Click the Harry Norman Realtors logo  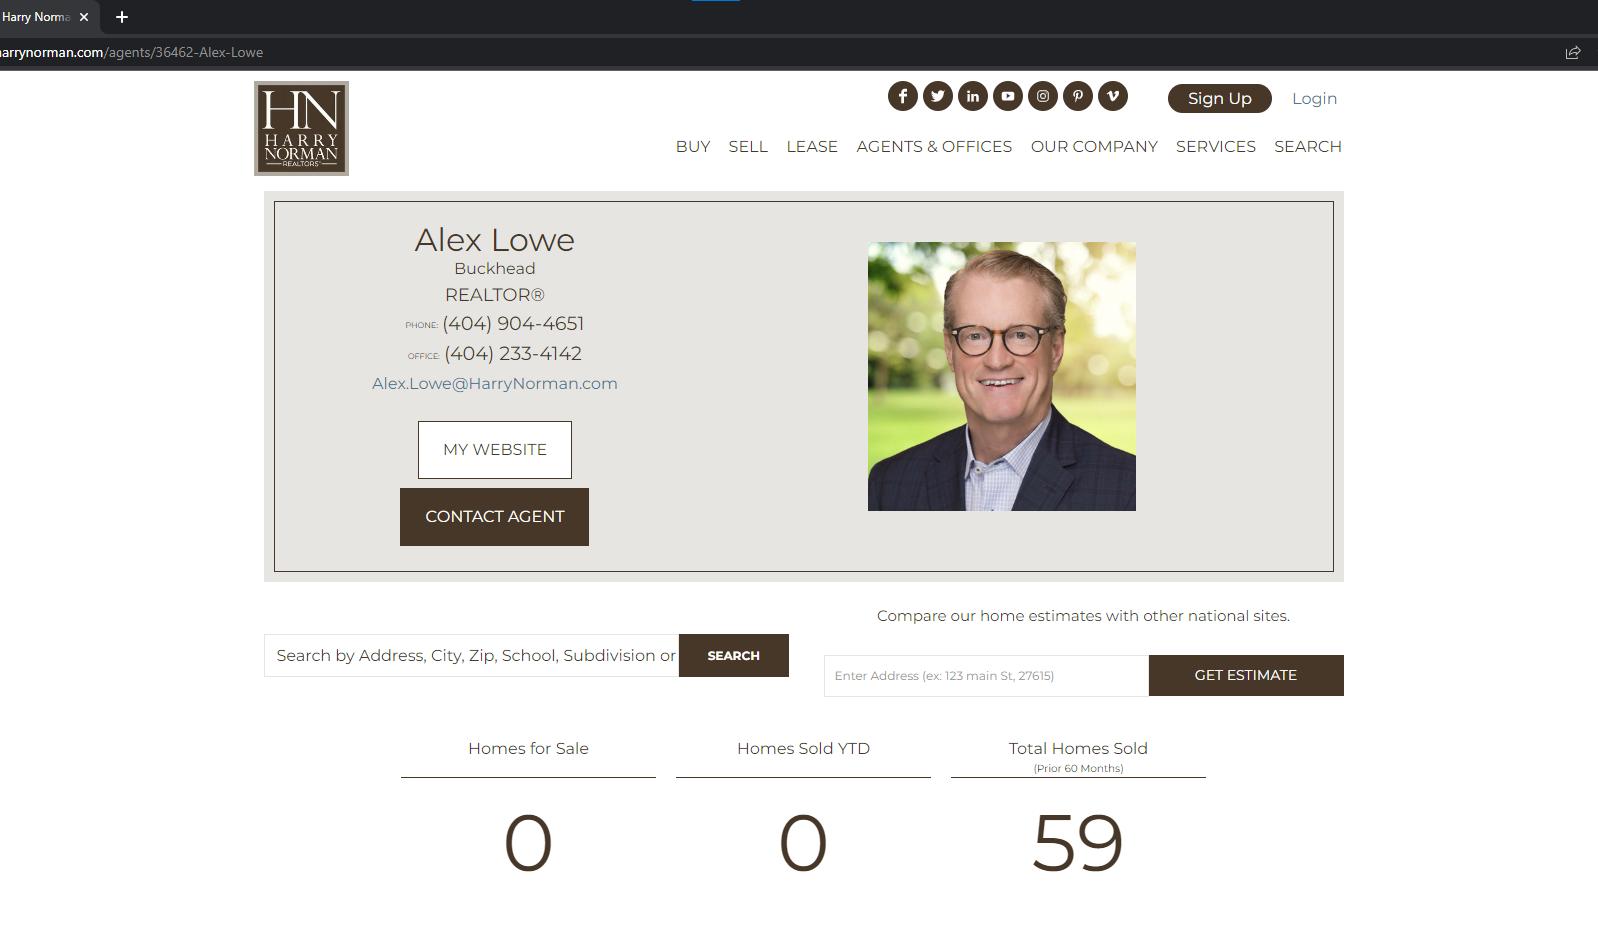[x=301, y=128]
